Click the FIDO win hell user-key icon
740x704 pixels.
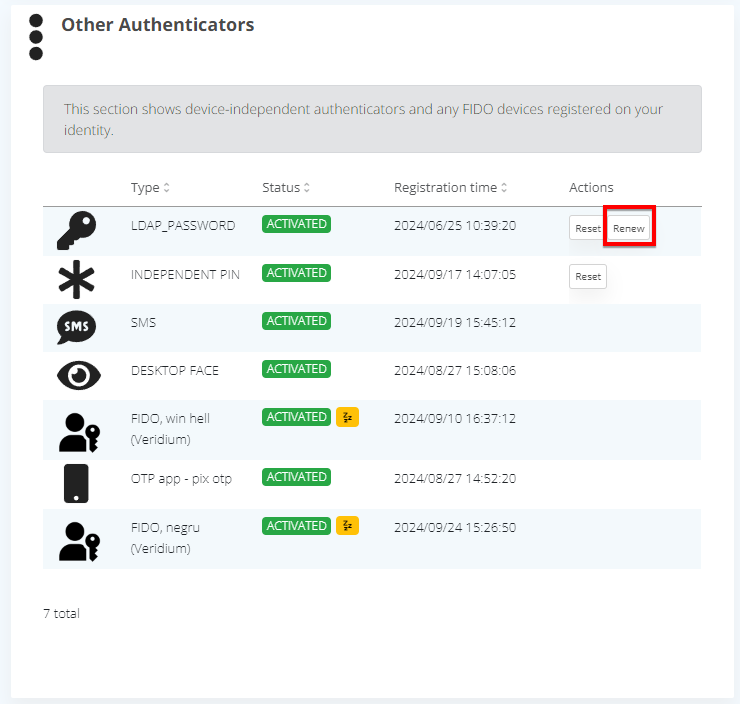click(x=78, y=432)
